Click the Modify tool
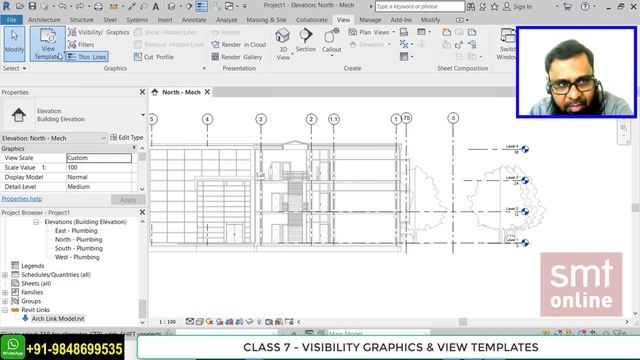640x360 pixels. tap(14, 44)
